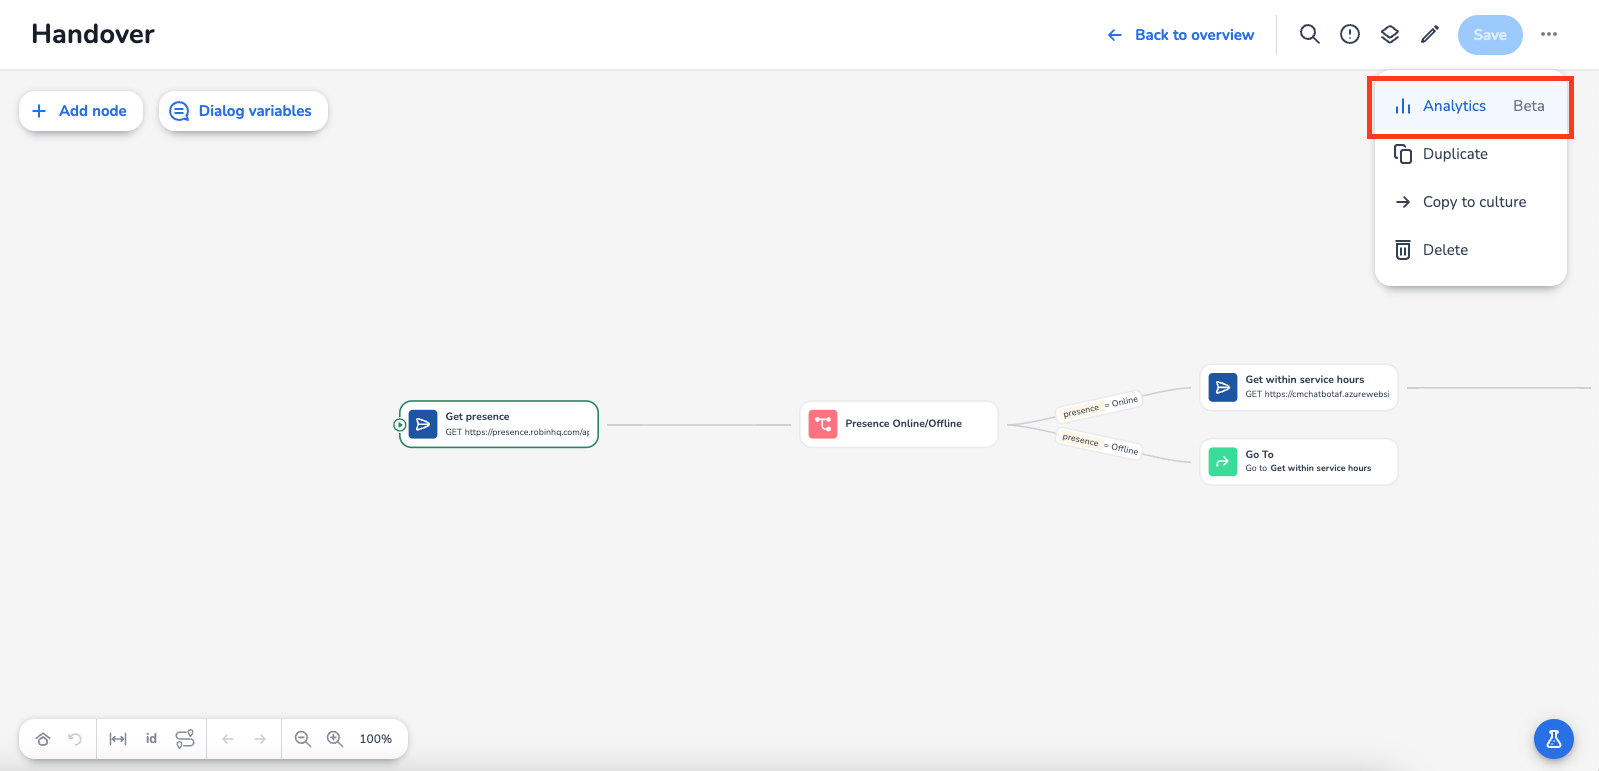Screen dimensions: 1599x771
Task: Select the Presence Online/Offline node
Action: tap(898, 424)
